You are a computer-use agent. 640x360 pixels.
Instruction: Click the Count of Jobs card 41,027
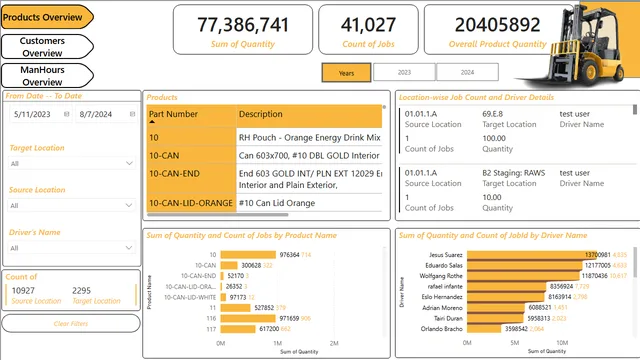click(x=368, y=30)
